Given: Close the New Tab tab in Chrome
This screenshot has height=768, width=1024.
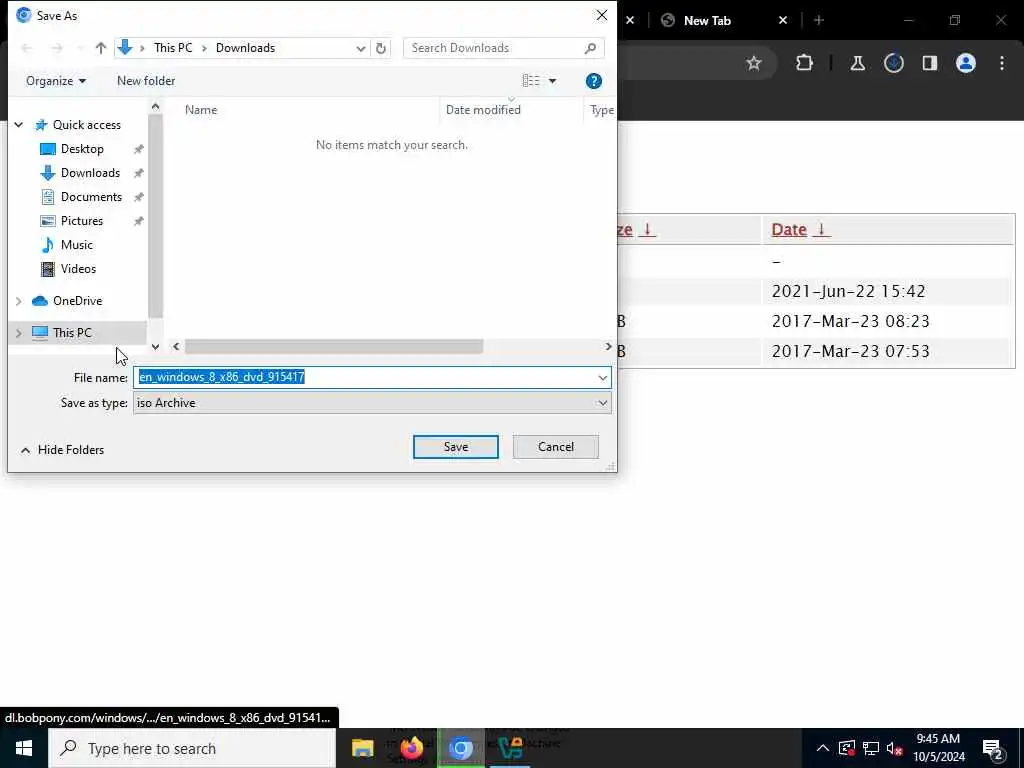Looking at the screenshot, I should click(x=782, y=21).
